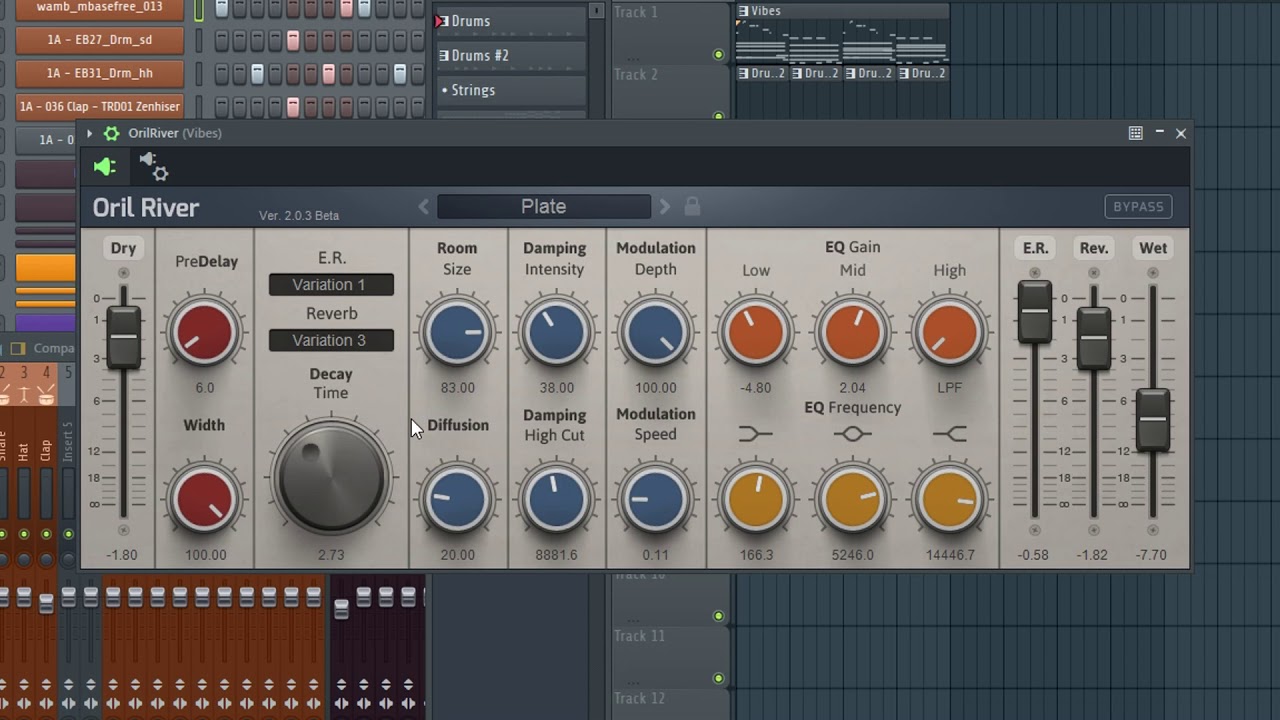This screenshot has width=1280, height=720.
Task: Select the Drums #2 pattern
Action: 511,56
